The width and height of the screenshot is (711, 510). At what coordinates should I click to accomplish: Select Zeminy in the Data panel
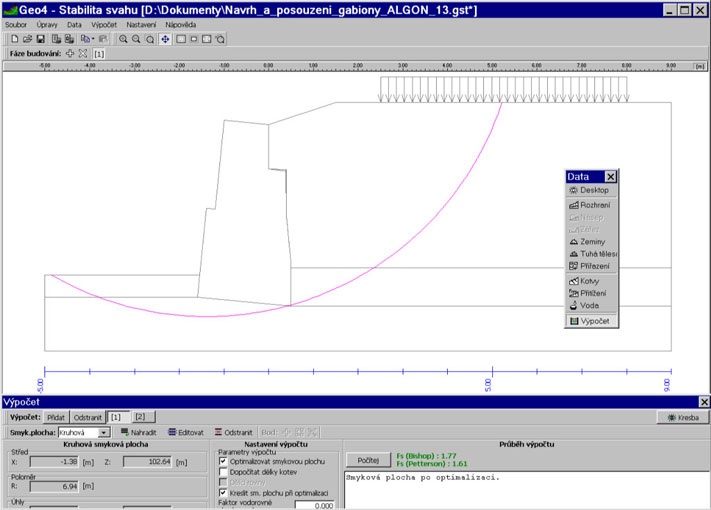[x=591, y=242]
